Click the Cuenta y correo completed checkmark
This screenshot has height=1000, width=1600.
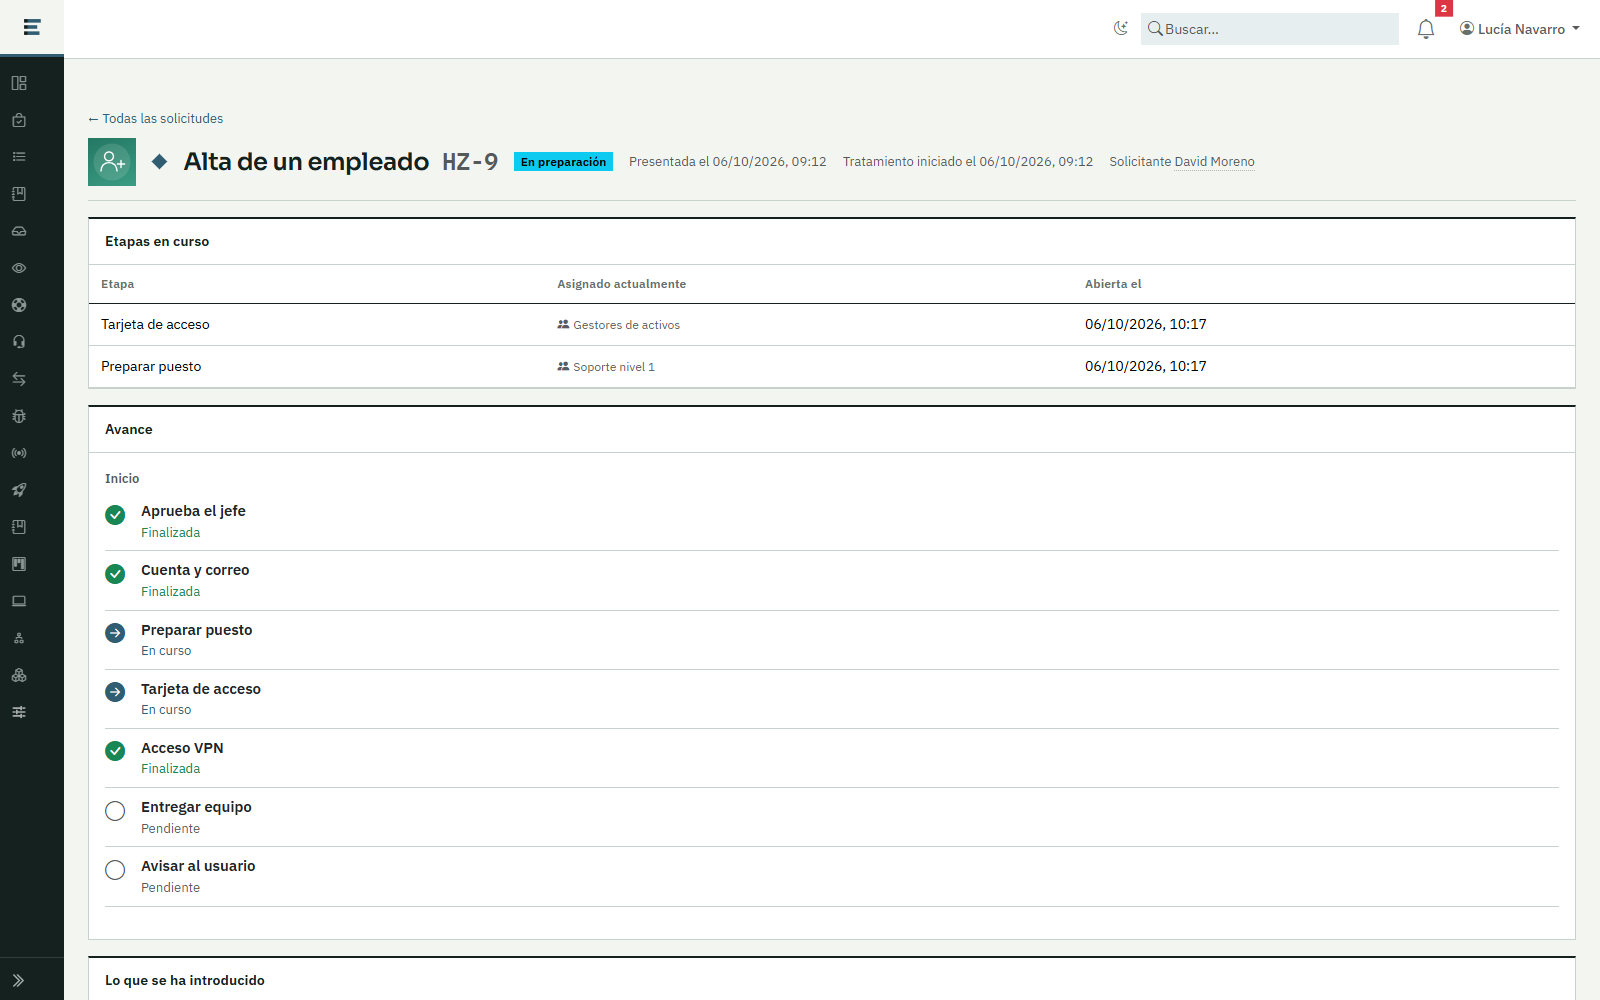click(x=115, y=574)
